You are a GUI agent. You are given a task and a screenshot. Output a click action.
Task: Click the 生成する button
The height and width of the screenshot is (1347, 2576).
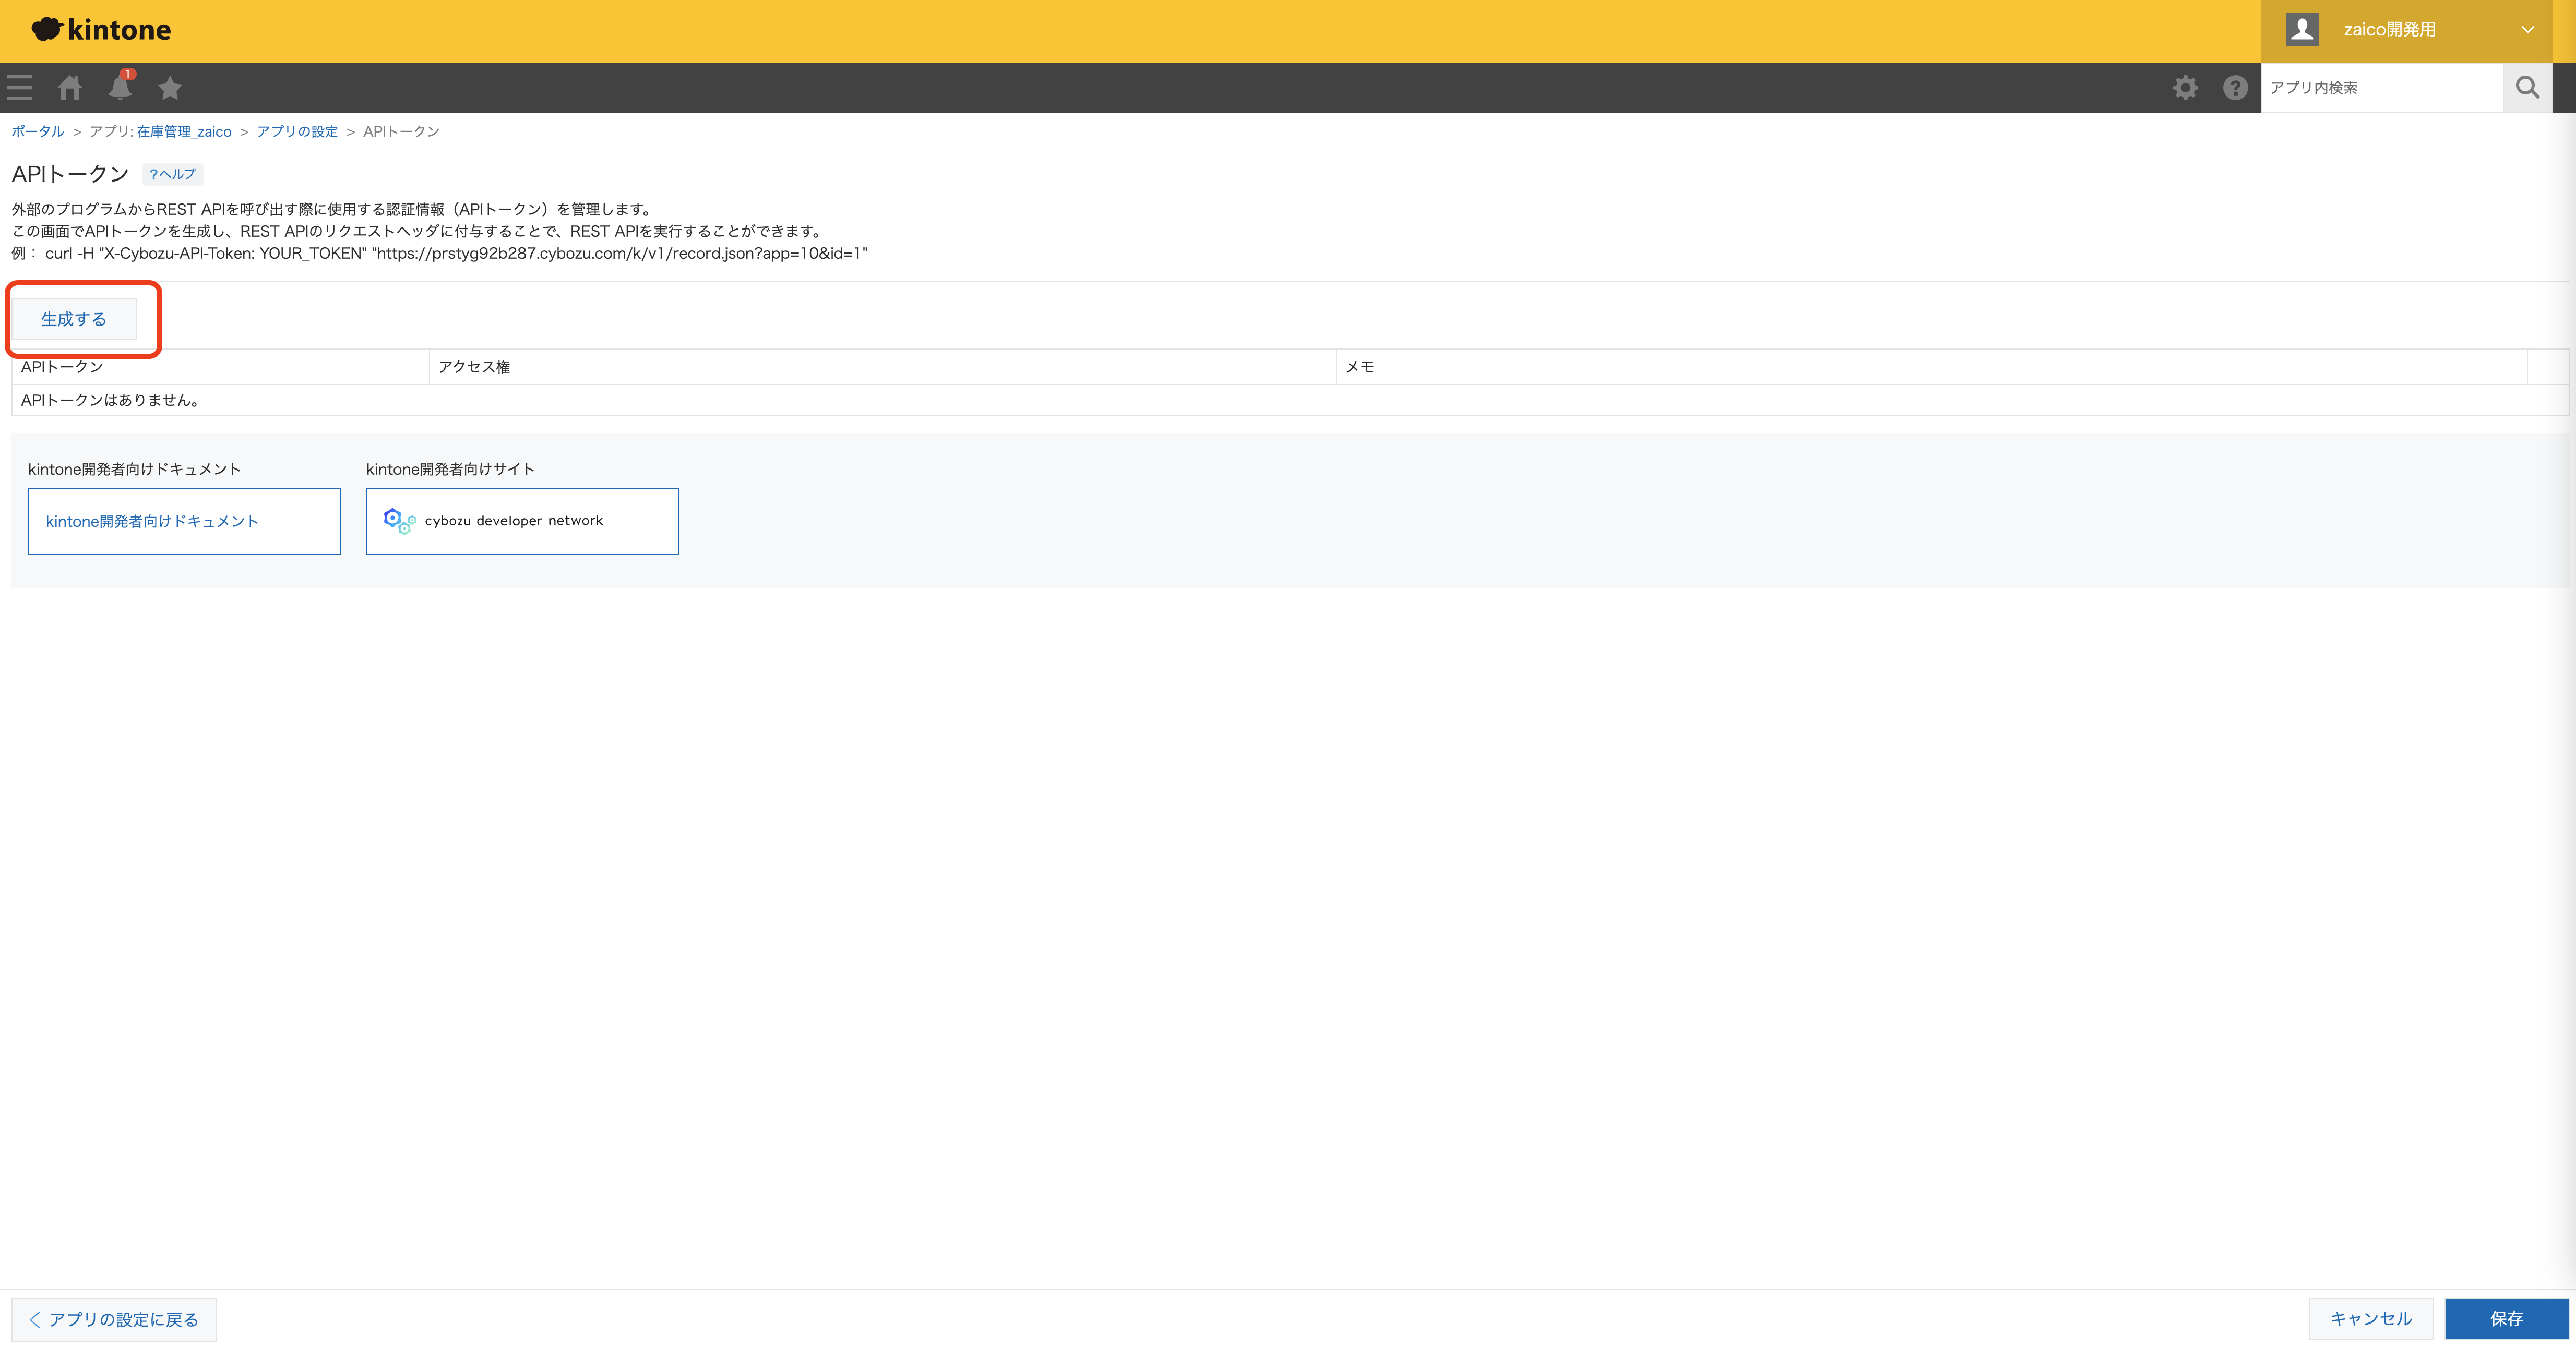(74, 319)
